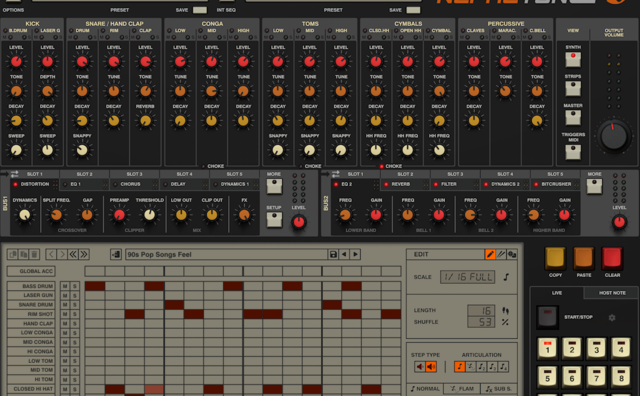Select the loud accent step type icon

[x=431, y=367]
